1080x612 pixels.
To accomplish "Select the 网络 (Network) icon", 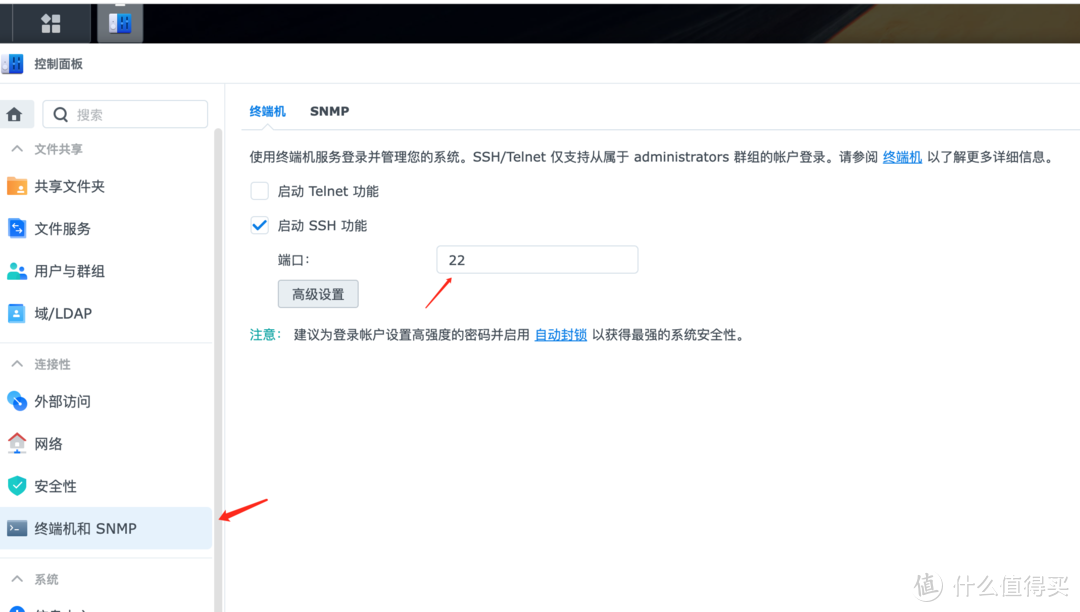I will click(18, 443).
